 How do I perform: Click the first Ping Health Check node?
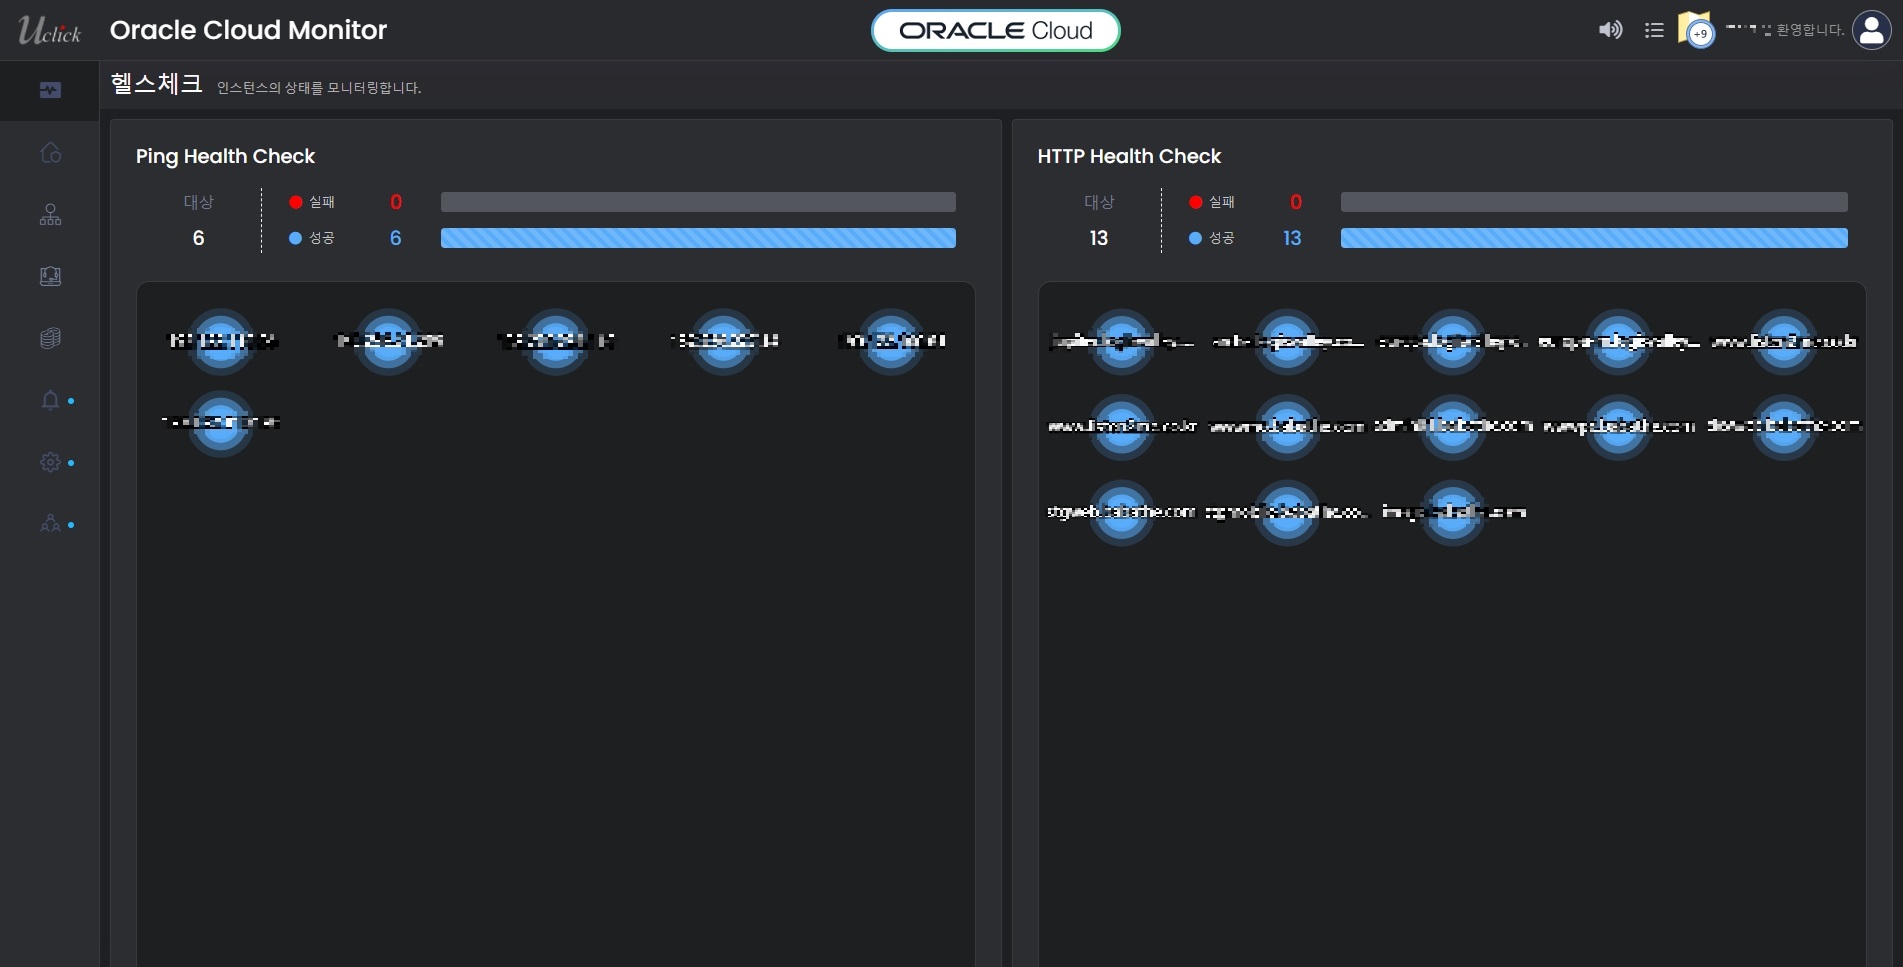point(221,341)
